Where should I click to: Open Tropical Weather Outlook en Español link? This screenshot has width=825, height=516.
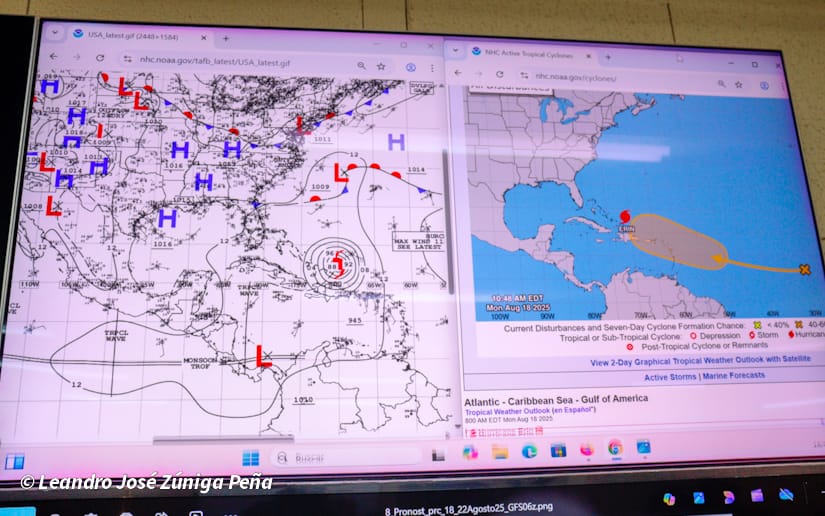tap(530, 410)
